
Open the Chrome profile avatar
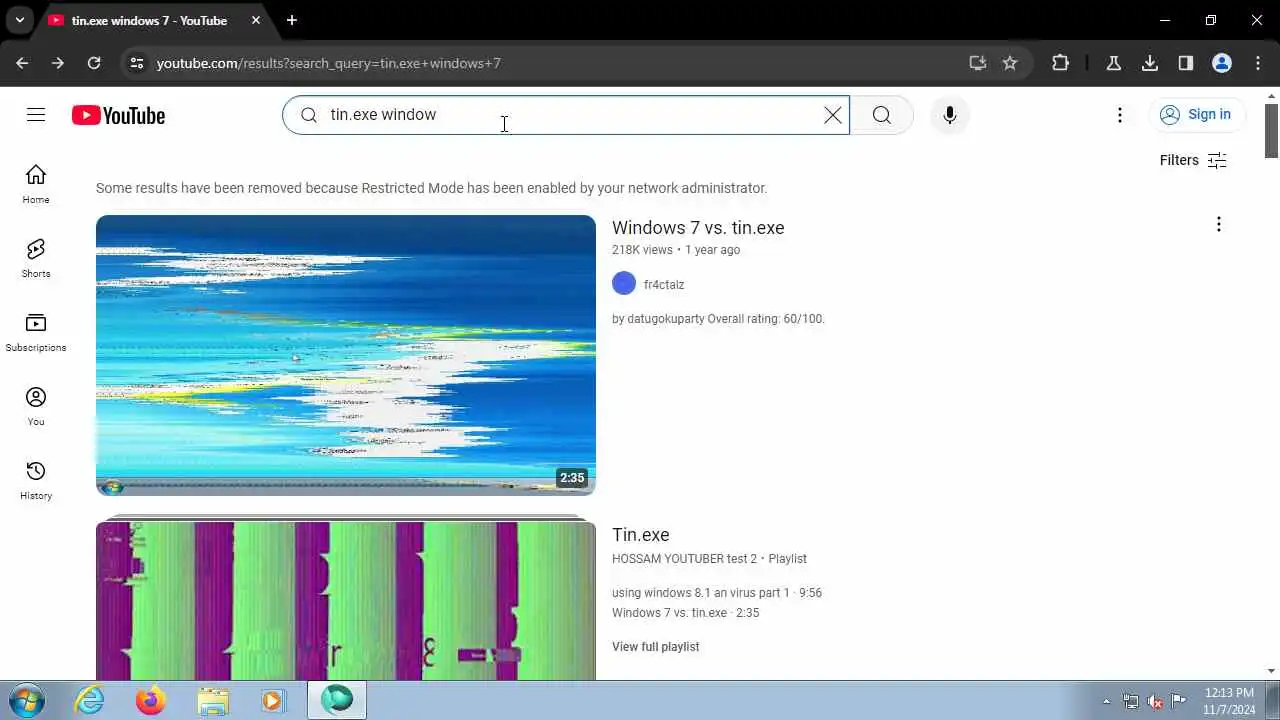point(1222,63)
